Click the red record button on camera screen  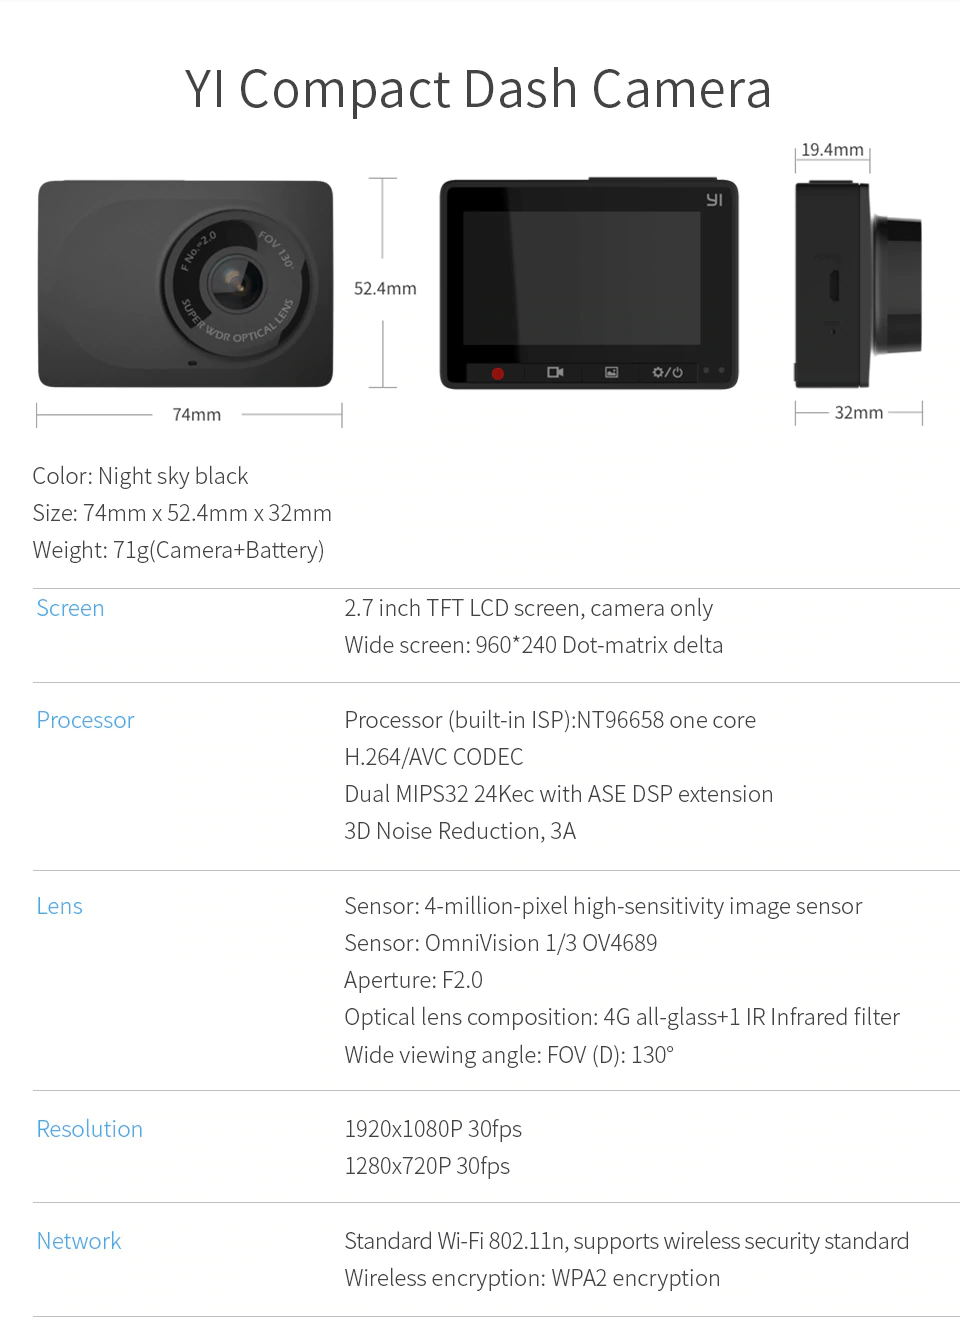click(x=498, y=373)
